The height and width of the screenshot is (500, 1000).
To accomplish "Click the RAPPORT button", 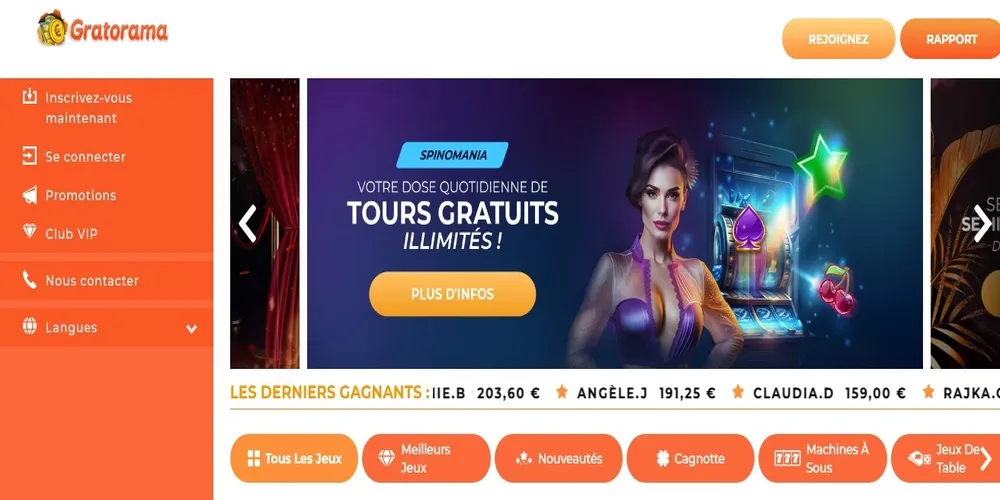I will (952, 39).
